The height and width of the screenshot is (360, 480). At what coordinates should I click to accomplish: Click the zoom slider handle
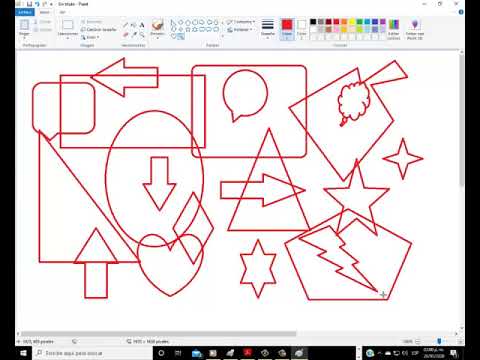tap(439, 341)
